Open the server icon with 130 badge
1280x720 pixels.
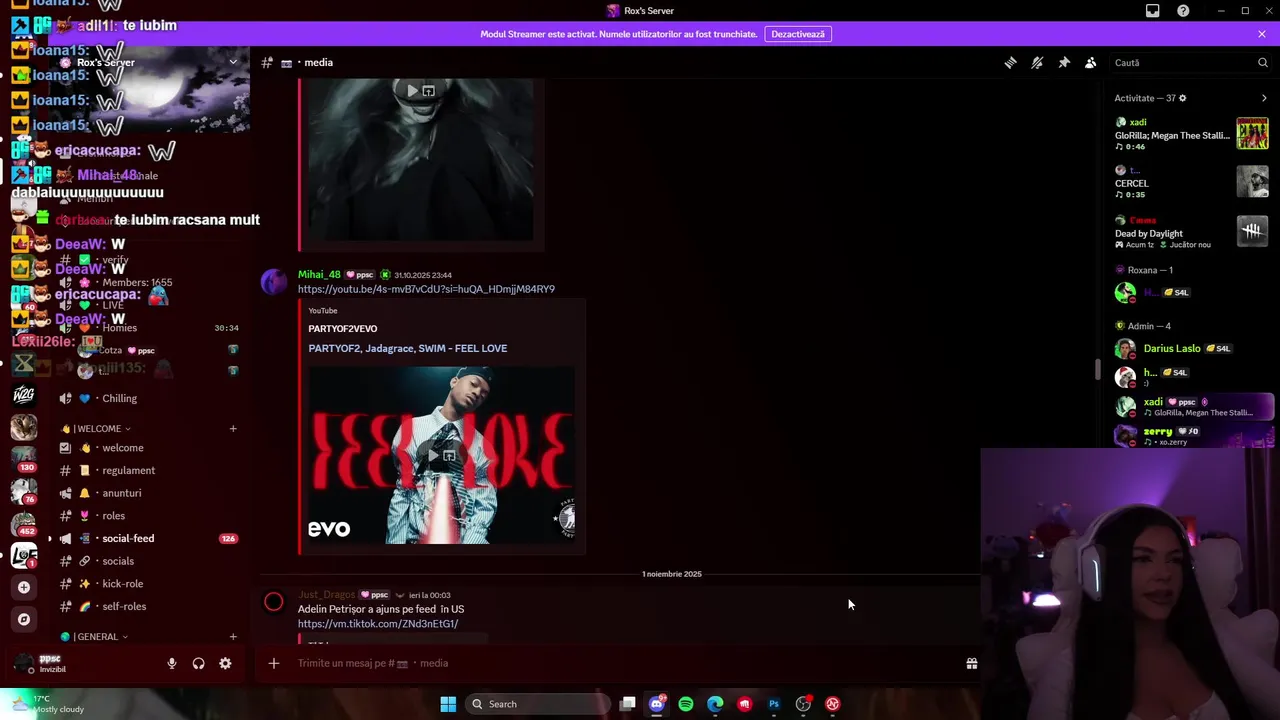point(24,459)
